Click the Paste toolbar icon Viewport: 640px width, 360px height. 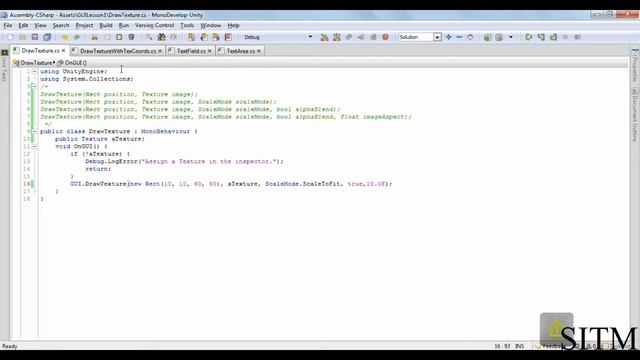[119, 37]
